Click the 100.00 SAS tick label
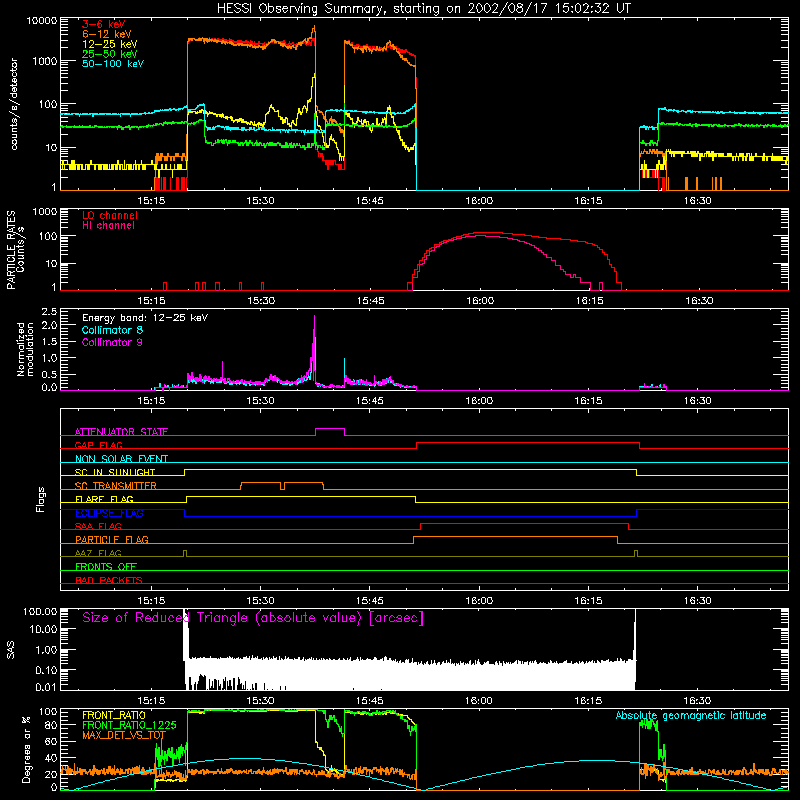This screenshot has width=800, height=800. (x=40, y=611)
